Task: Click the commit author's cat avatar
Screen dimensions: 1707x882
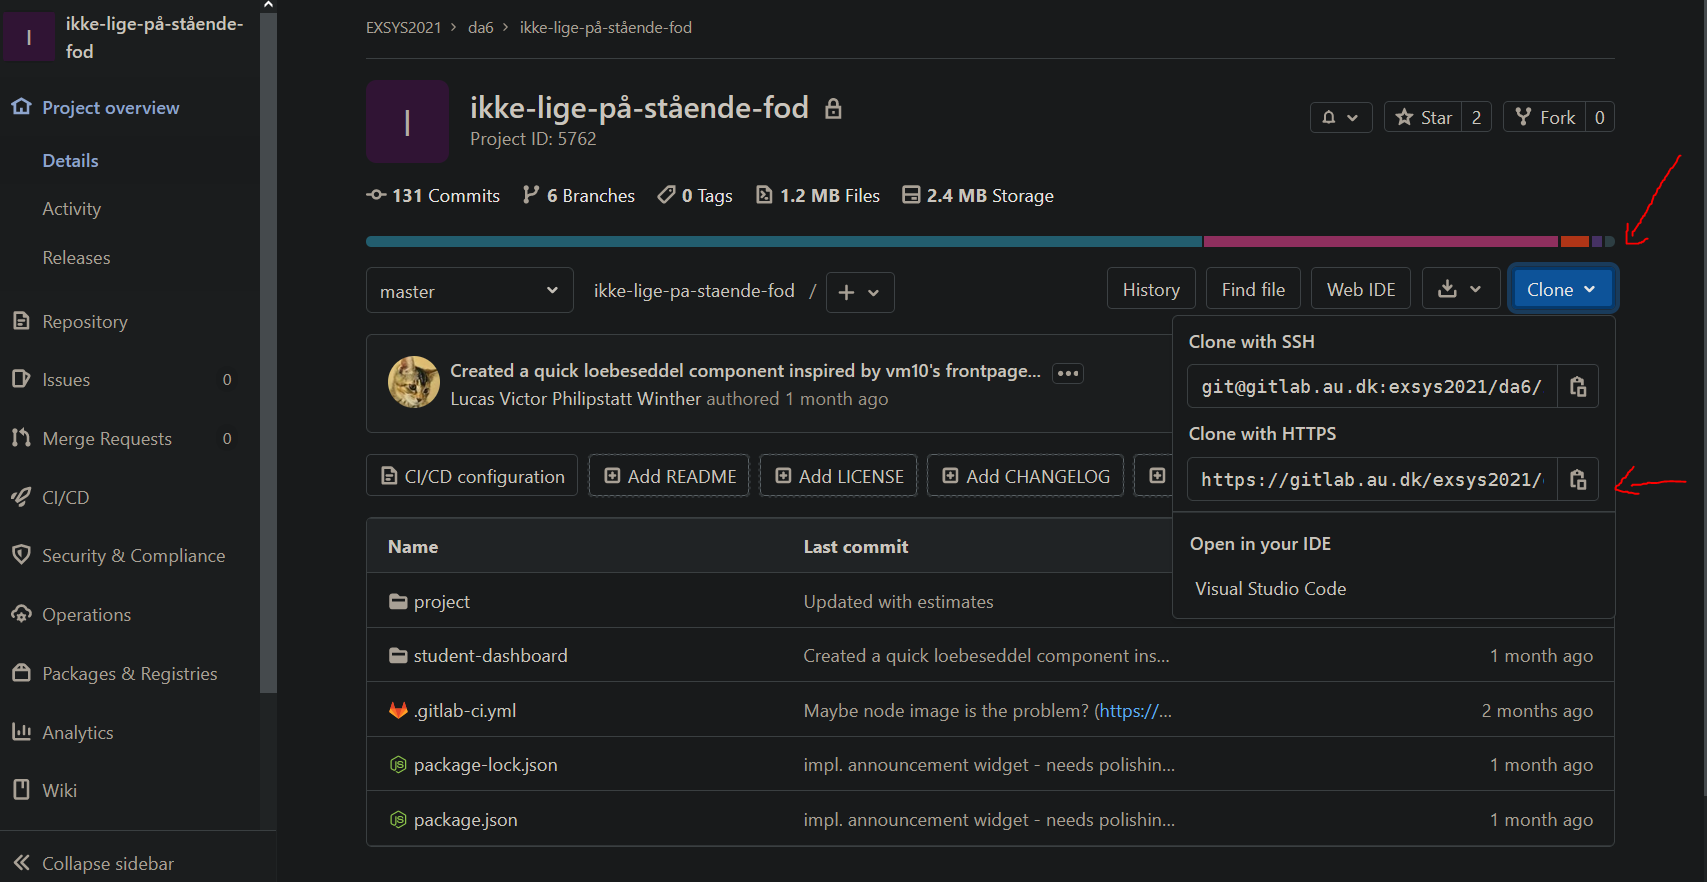Action: pos(413,382)
